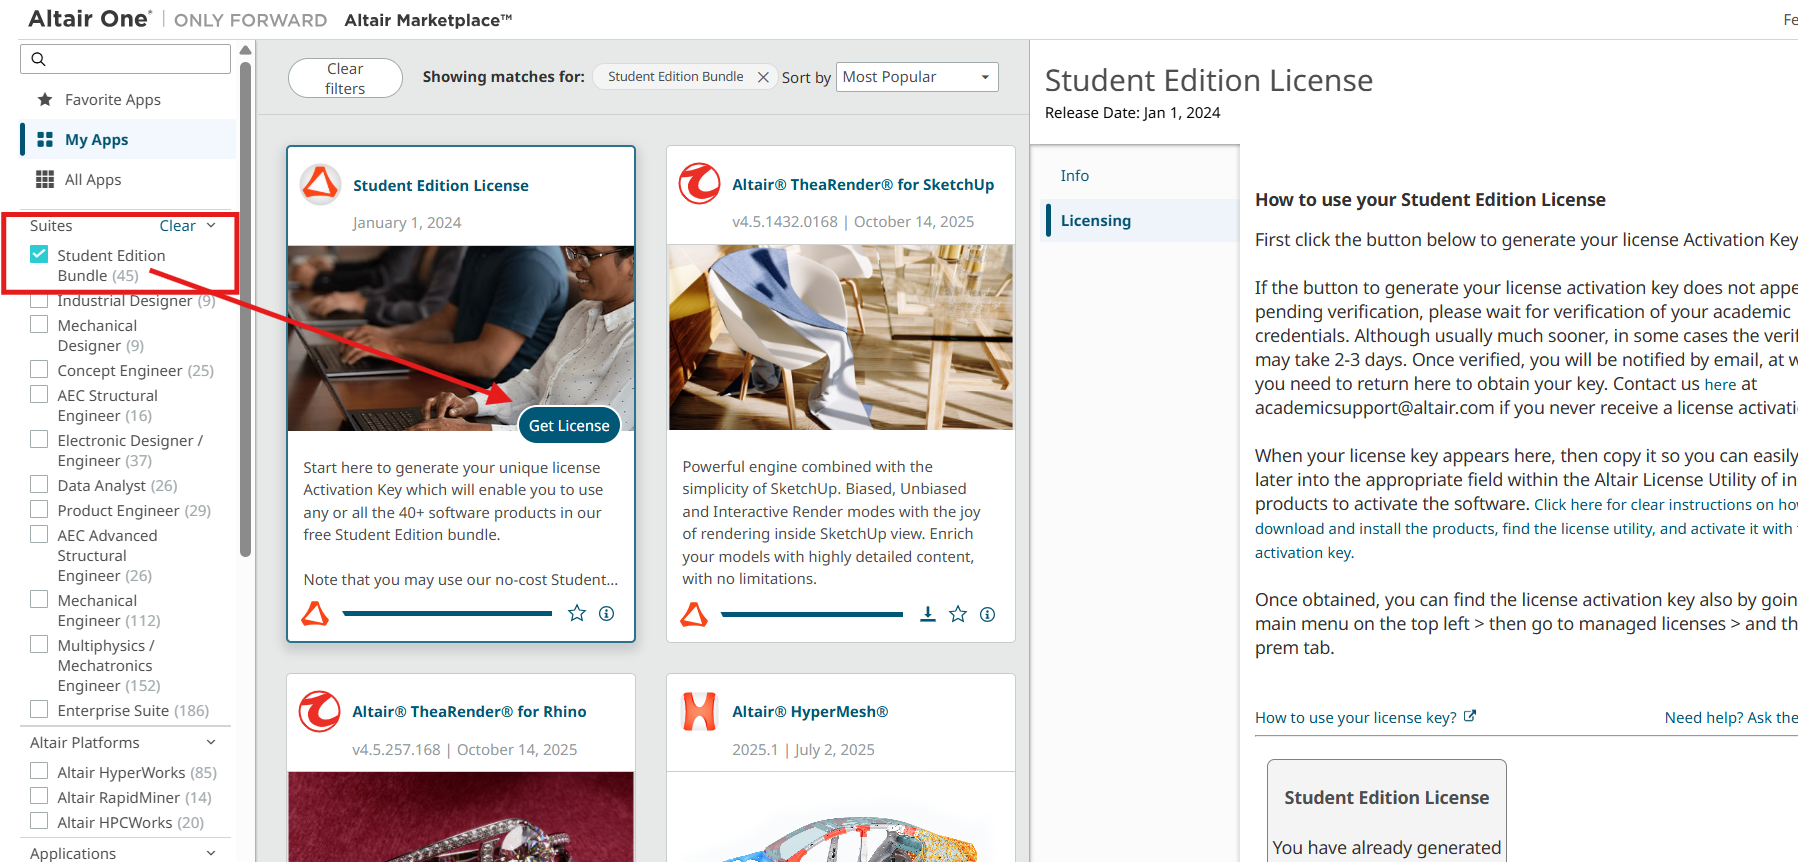1798x862 pixels.
Task: Uncheck Student Edition Bundle checkbox
Action: click(x=39, y=254)
